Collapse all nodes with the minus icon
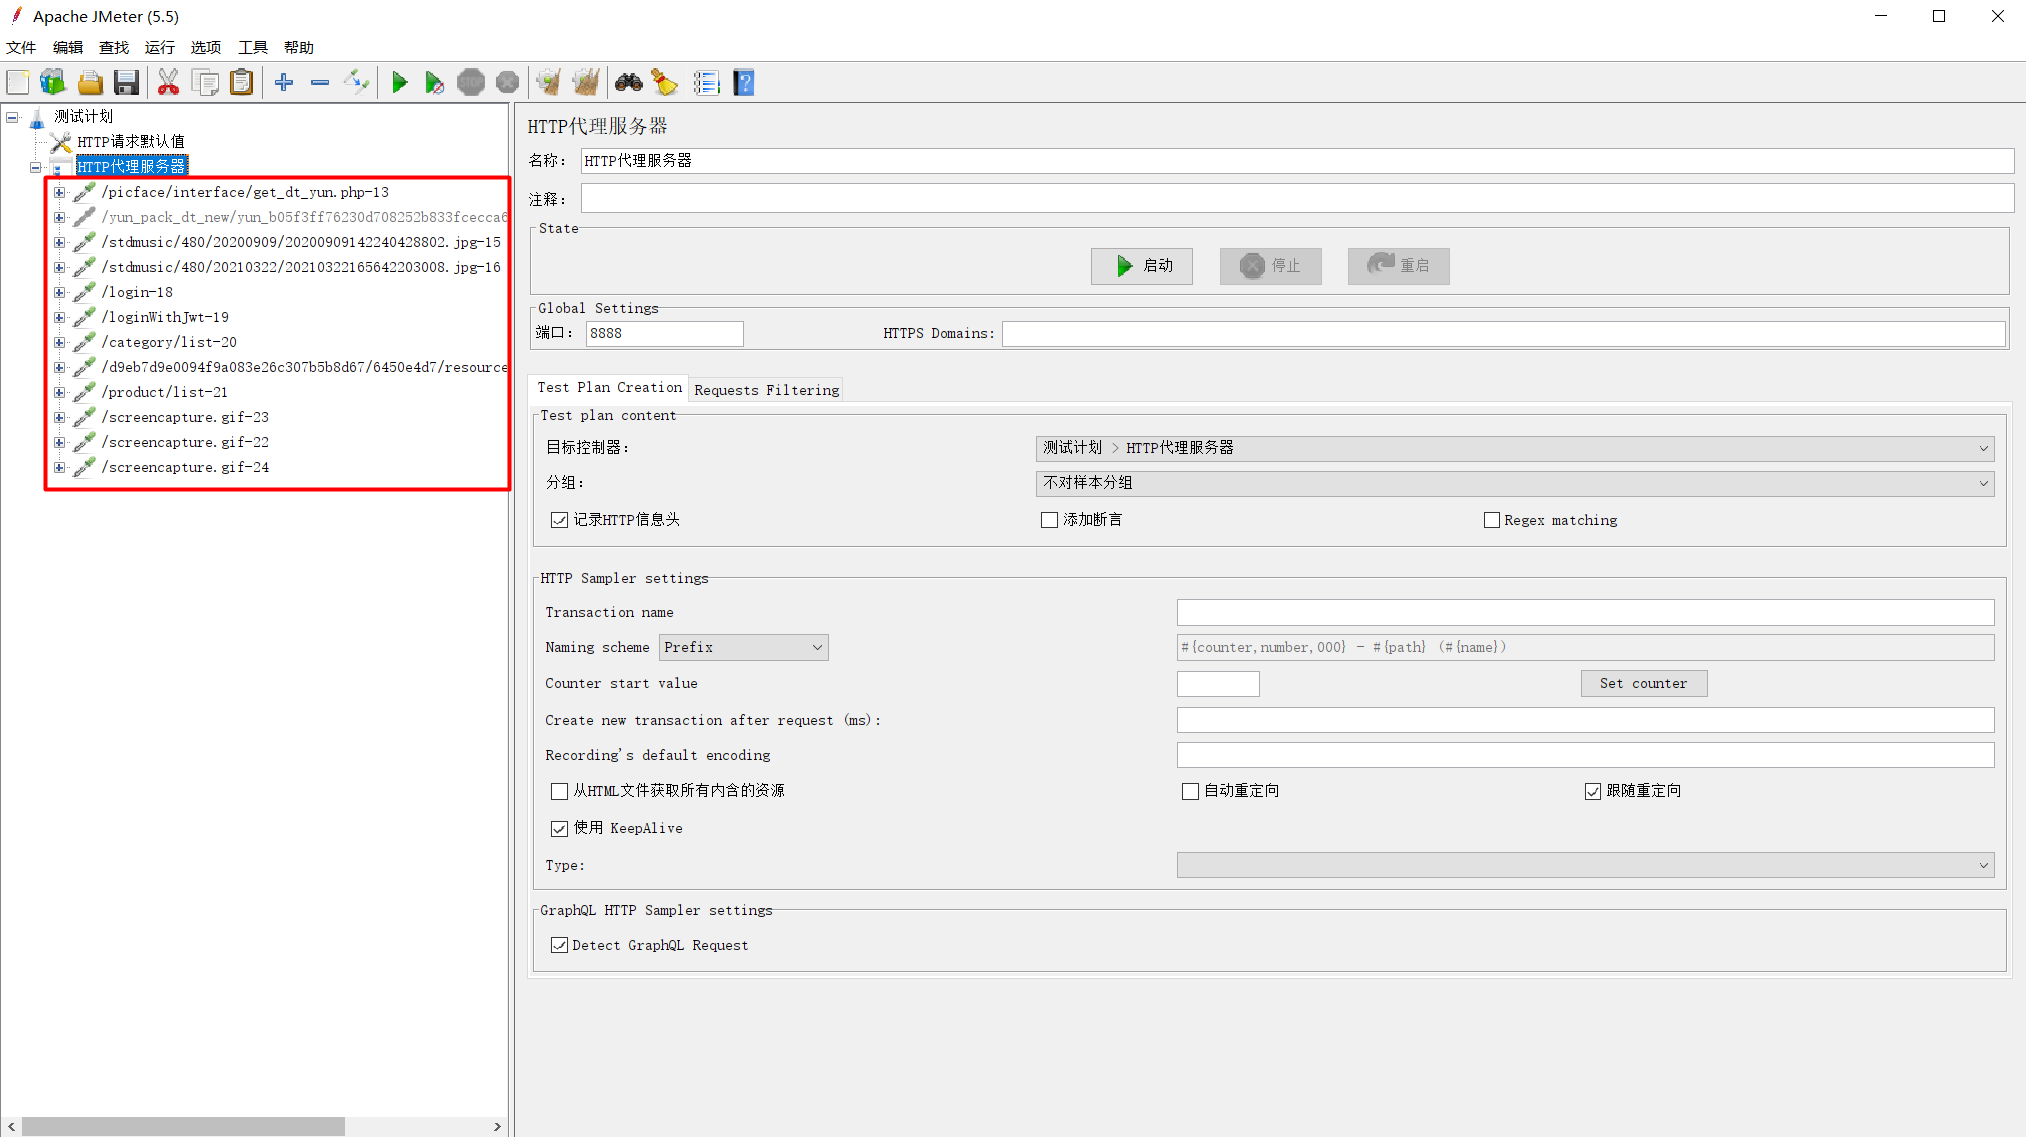 click(x=320, y=83)
